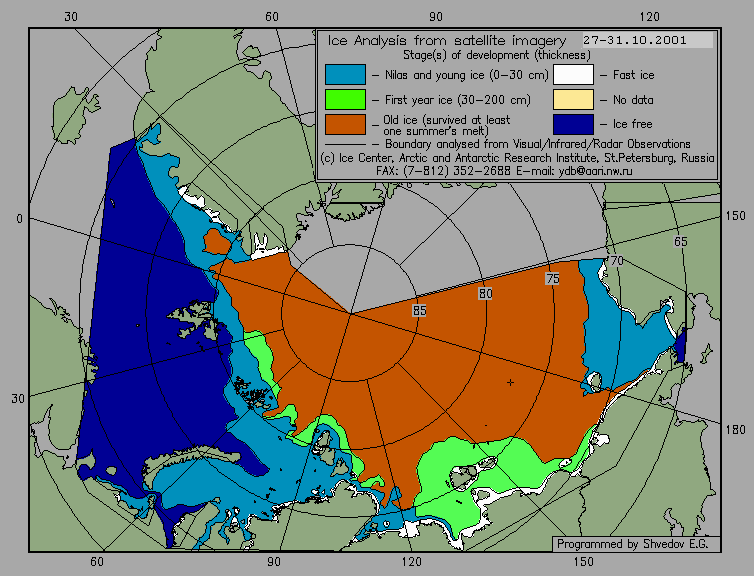The image size is (754, 576).
Task: Click the top-edge longitude label 120
Action: [650, 17]
